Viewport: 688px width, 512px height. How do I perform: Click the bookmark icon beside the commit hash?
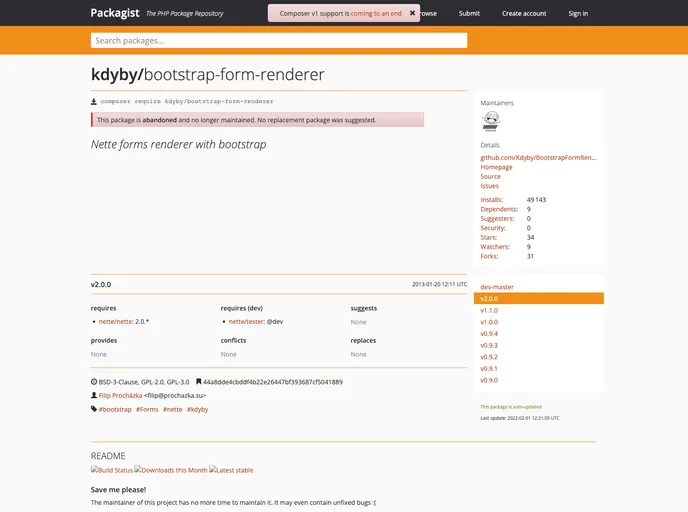click(x=198, y=382)
